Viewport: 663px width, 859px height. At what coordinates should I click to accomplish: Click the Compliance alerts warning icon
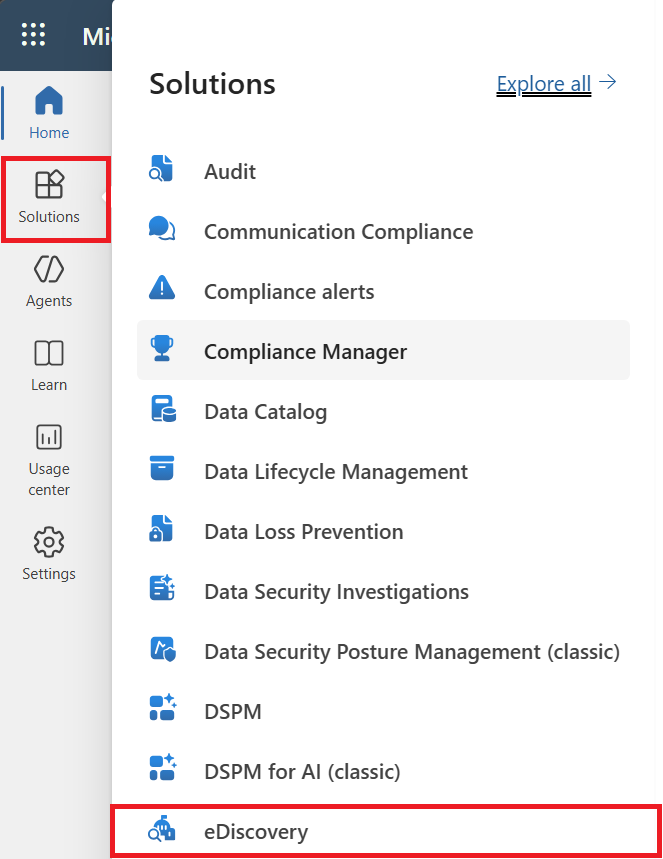(162, 287)
